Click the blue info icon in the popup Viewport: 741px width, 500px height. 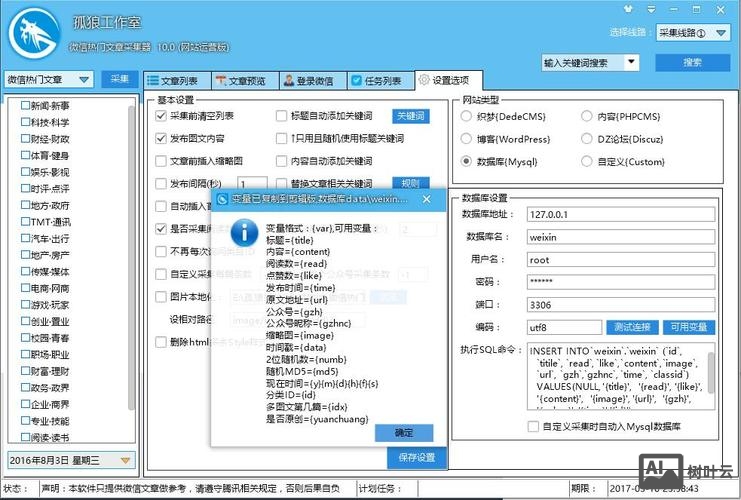[x=244, y=233]
